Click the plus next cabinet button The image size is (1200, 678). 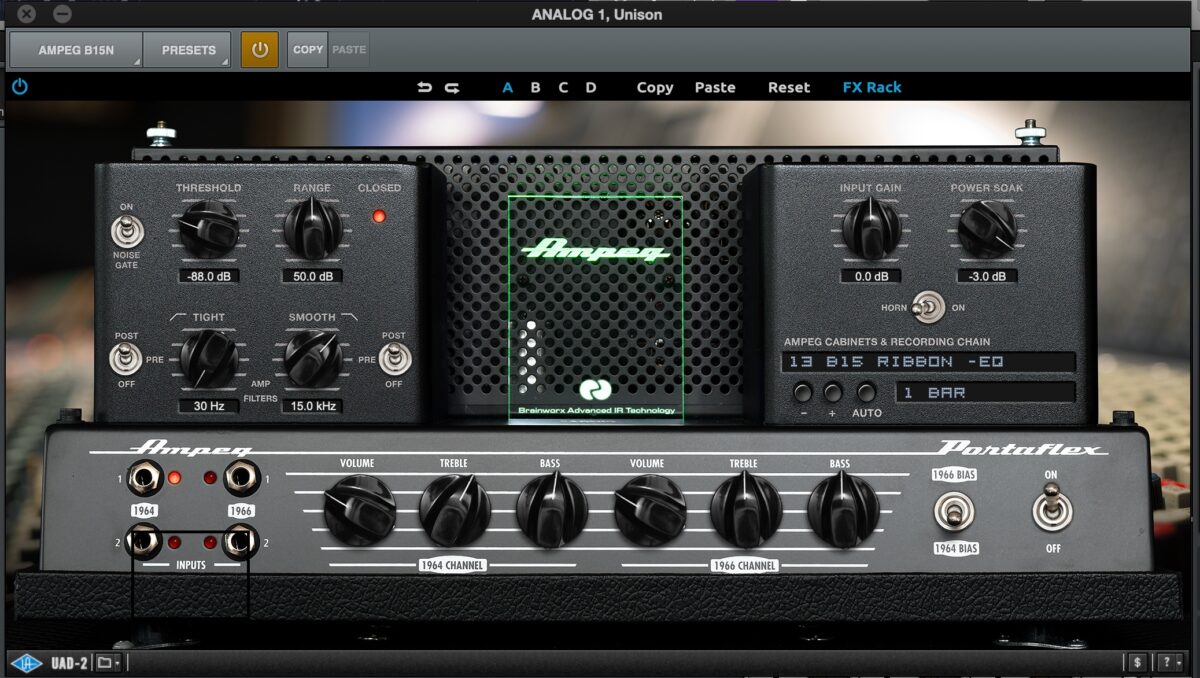coord(833,392)
